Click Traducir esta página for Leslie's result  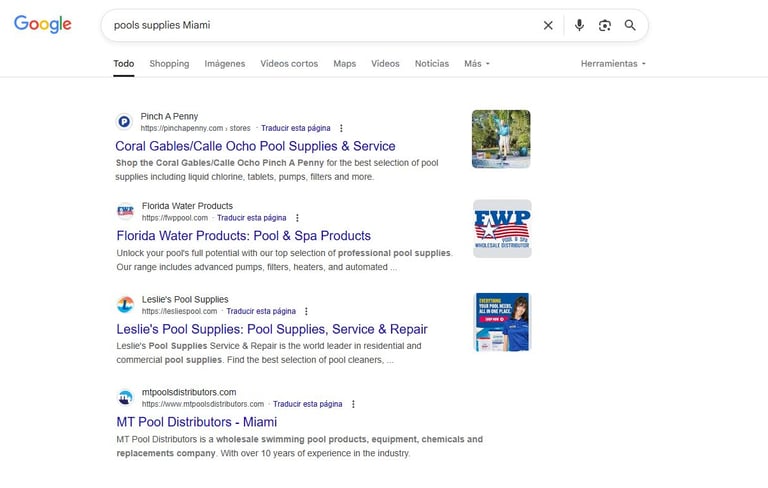[261, 312]
